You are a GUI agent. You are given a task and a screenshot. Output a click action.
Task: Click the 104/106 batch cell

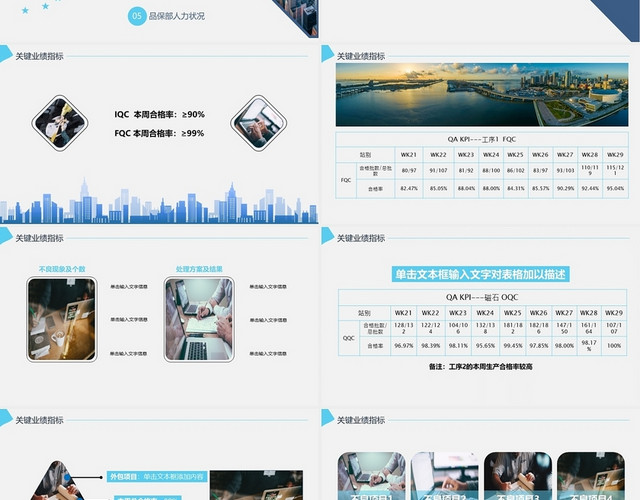coord(458,328)
